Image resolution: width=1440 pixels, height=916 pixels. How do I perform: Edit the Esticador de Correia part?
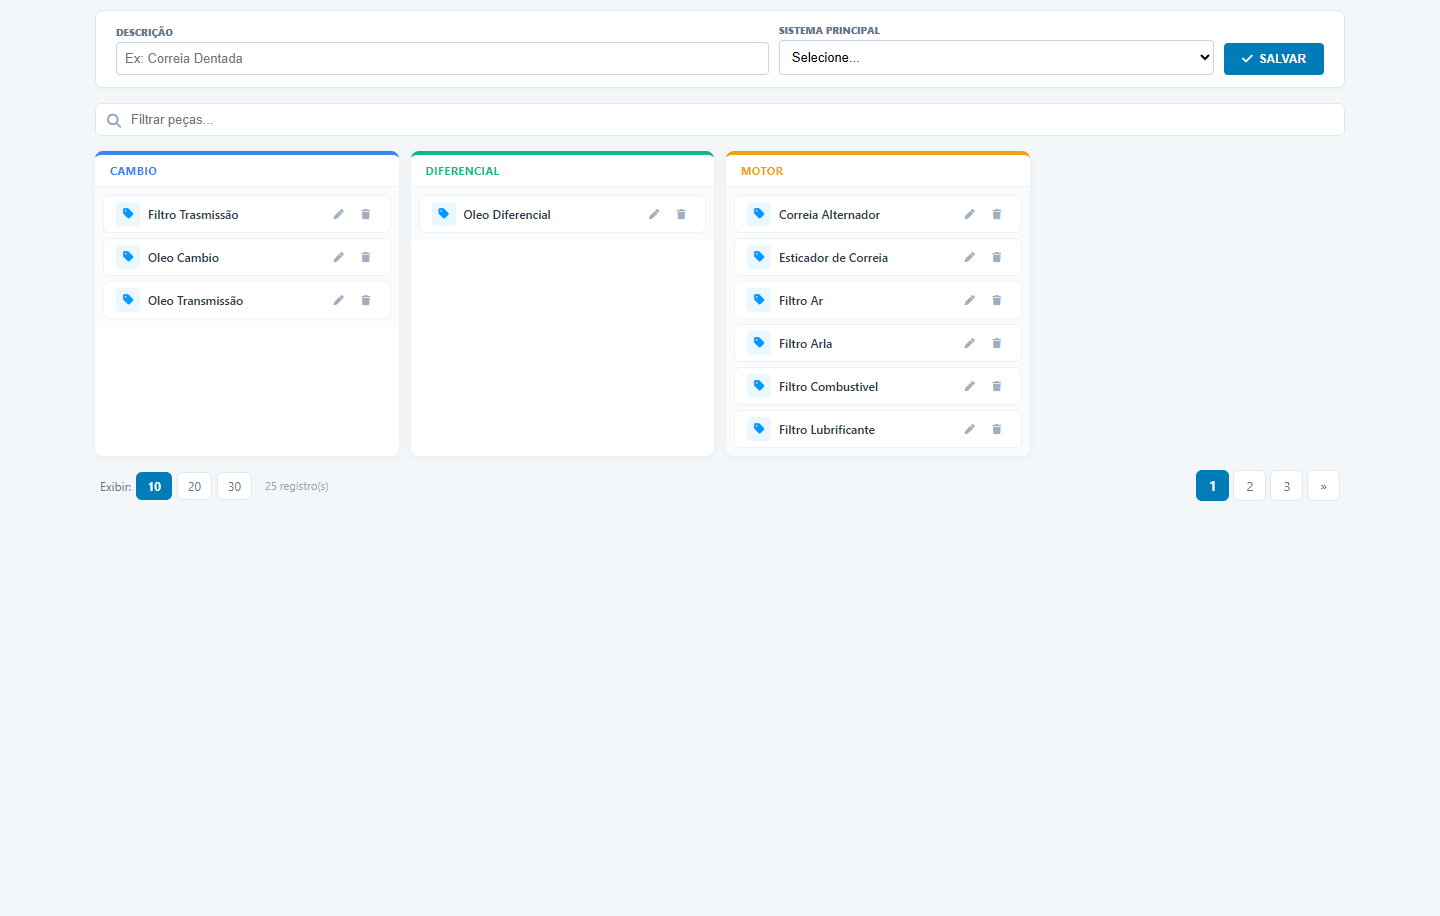[x=970, y=257]
